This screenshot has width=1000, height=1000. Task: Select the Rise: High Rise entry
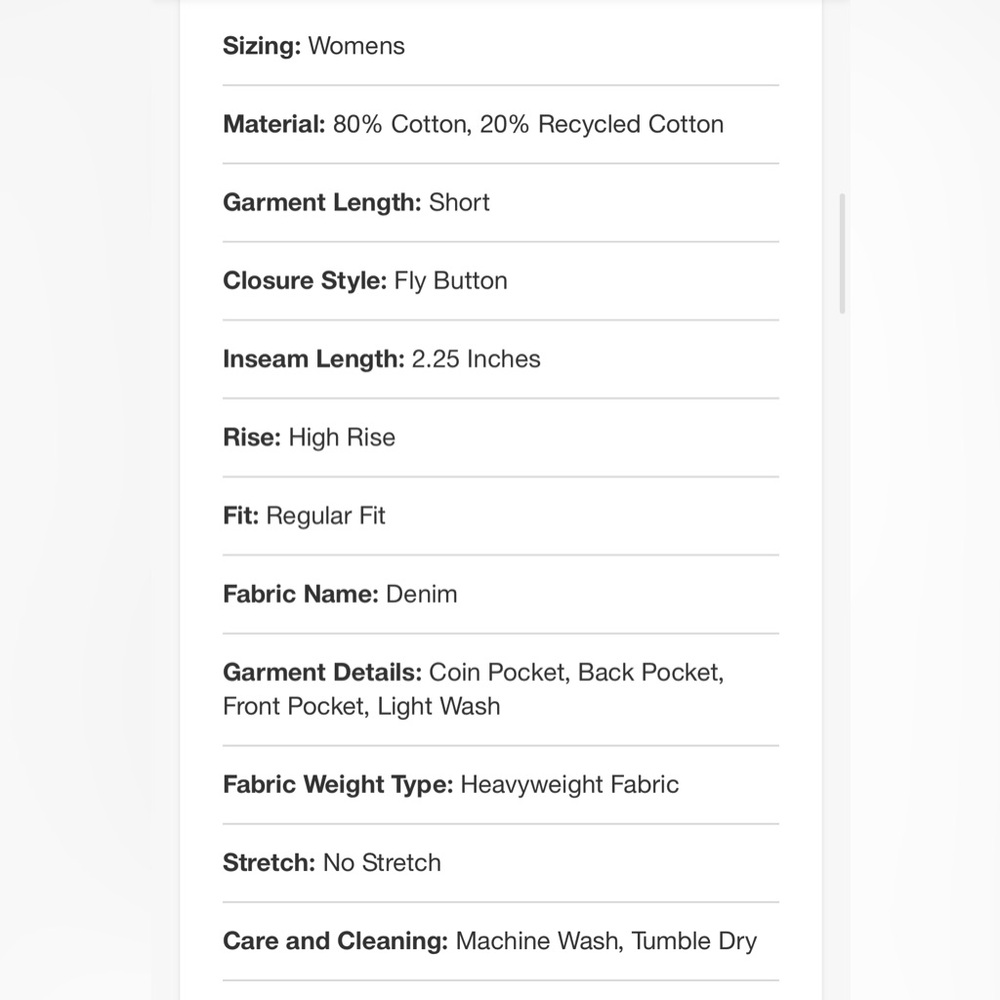[x=501, y=438]
